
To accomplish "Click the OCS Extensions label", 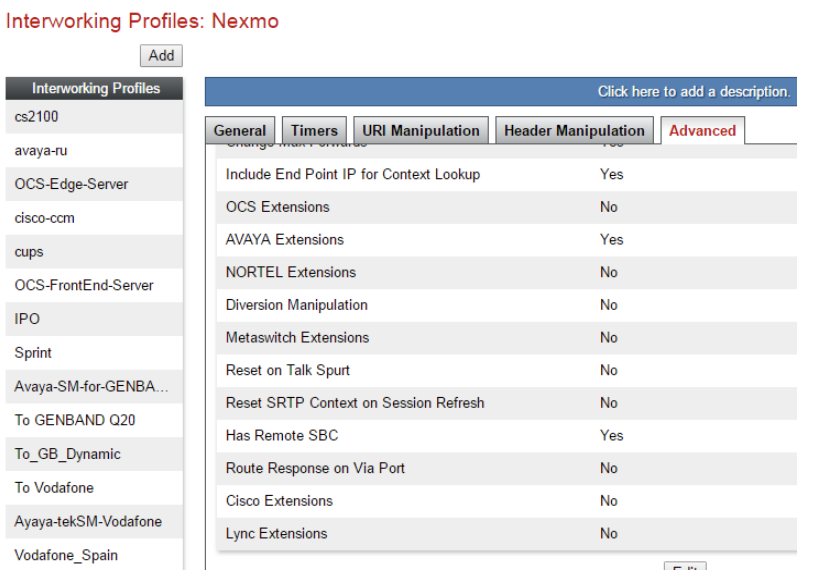I will [x=278, y=207].
